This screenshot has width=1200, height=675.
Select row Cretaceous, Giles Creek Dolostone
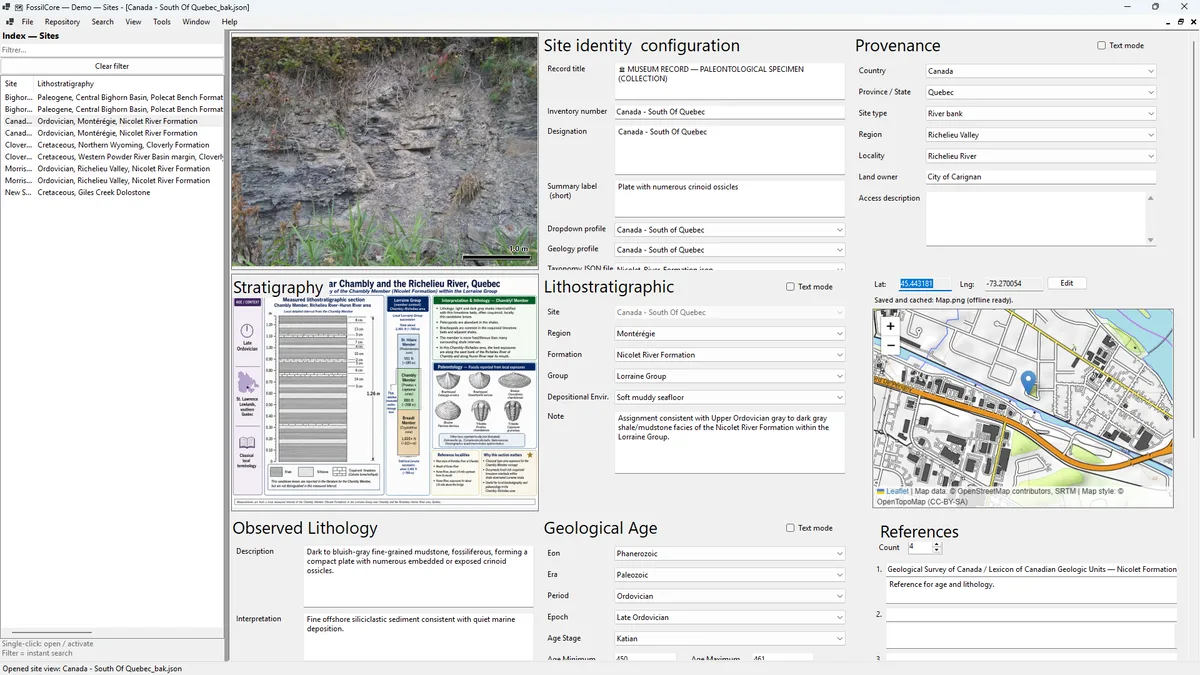click(x=112, y=193)
